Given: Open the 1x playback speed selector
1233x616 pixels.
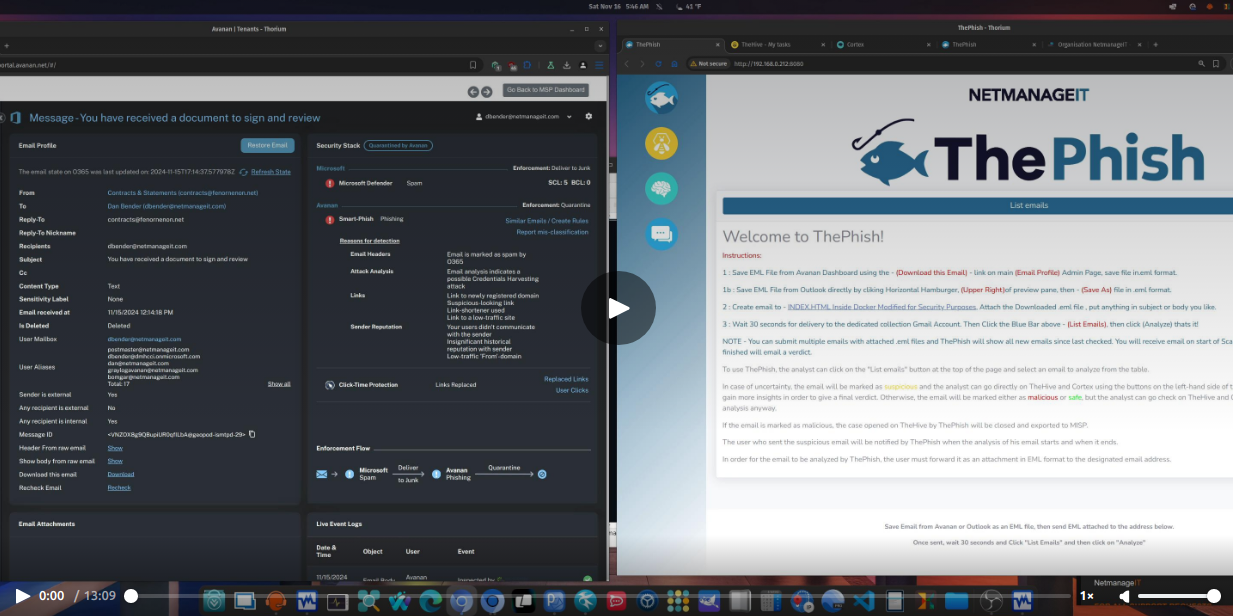Looking at the screenshot, I should (1086, 596).
